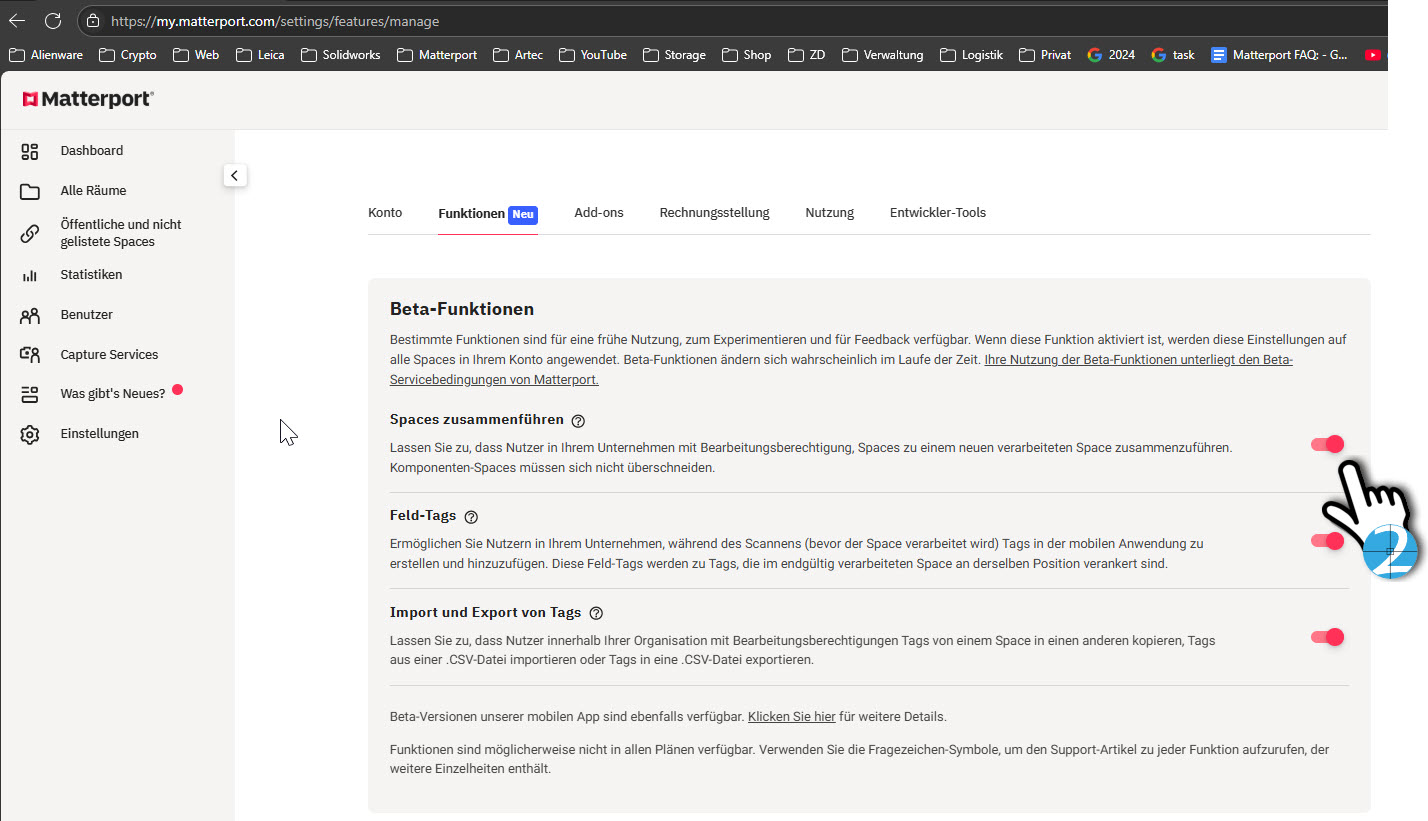Expand the Artec bookmark folder
The height and width of the screenshot is (821, 1428).
pyautogui.click(x=518, y=55)
